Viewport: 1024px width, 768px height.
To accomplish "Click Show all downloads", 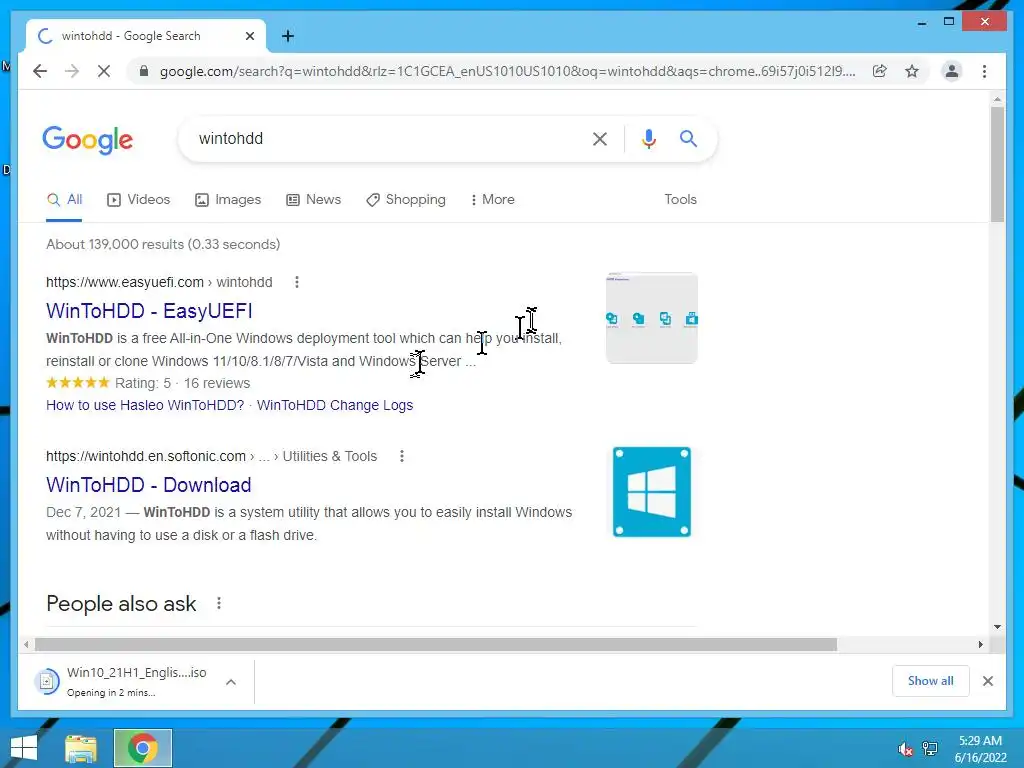I will click(x=930, y=681).
